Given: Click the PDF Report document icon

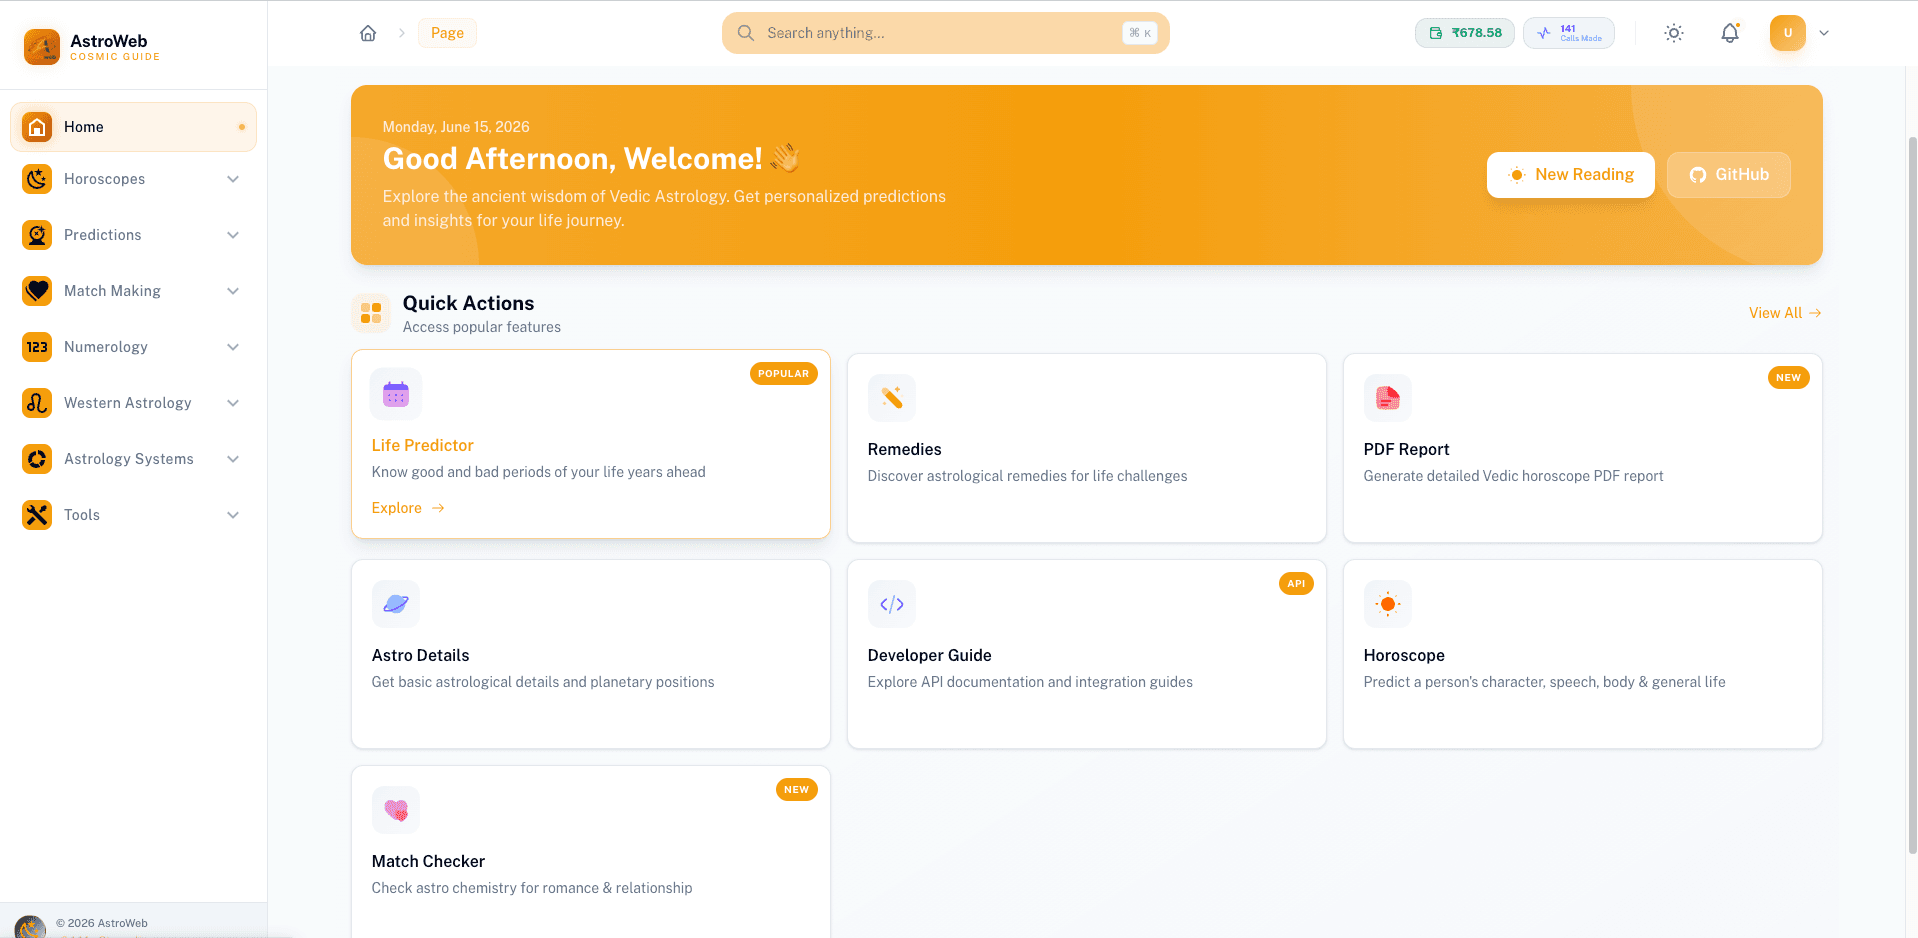Looking at the screenshot, I should coord(1388,398).
